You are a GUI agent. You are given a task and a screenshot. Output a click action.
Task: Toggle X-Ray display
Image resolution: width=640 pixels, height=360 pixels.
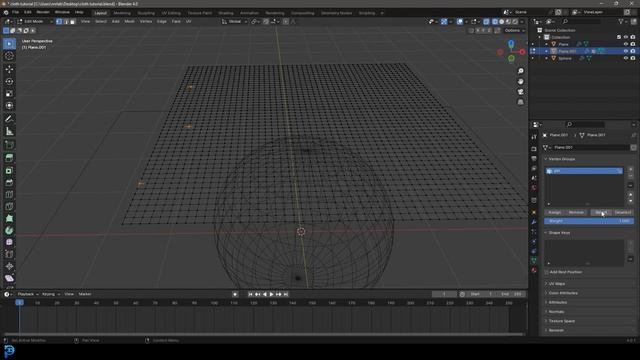tap(486, 21)
